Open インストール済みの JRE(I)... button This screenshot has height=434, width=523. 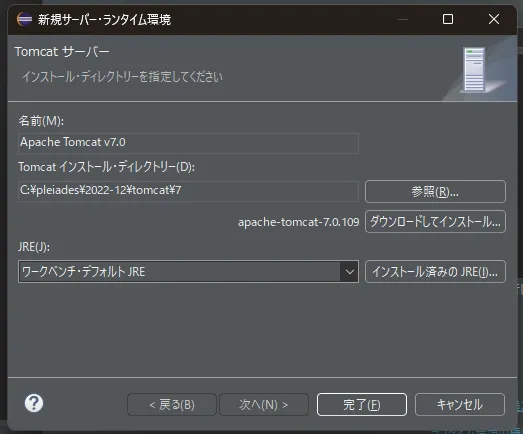click(x=435, y=272)
